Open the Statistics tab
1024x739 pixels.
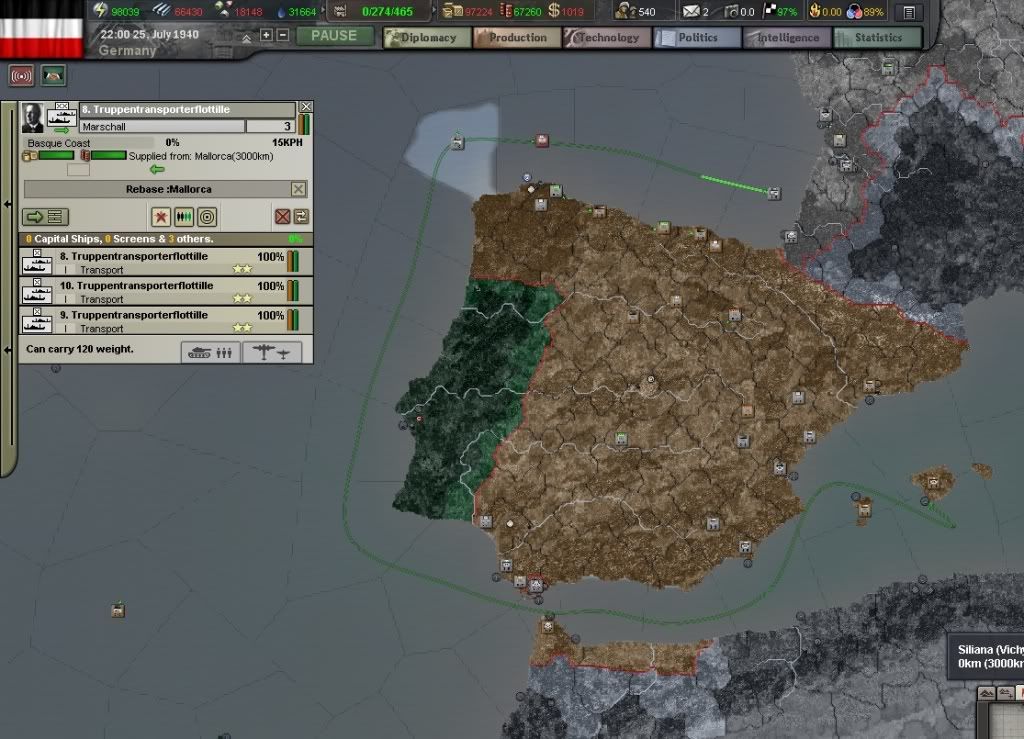click(x=878, y=38)
